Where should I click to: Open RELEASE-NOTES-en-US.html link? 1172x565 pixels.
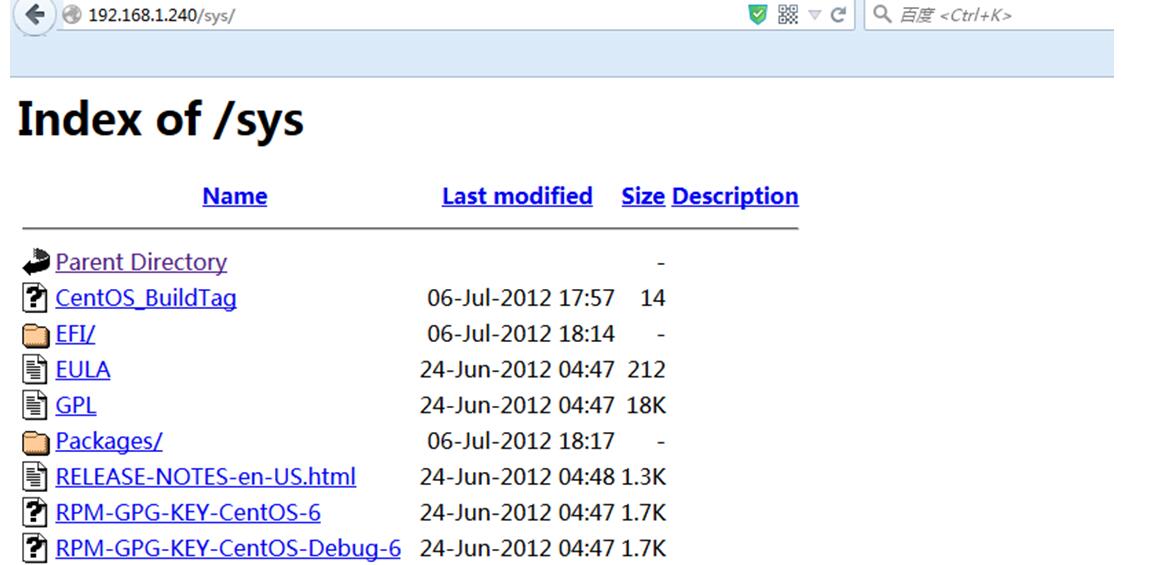[x=206, y=477]
